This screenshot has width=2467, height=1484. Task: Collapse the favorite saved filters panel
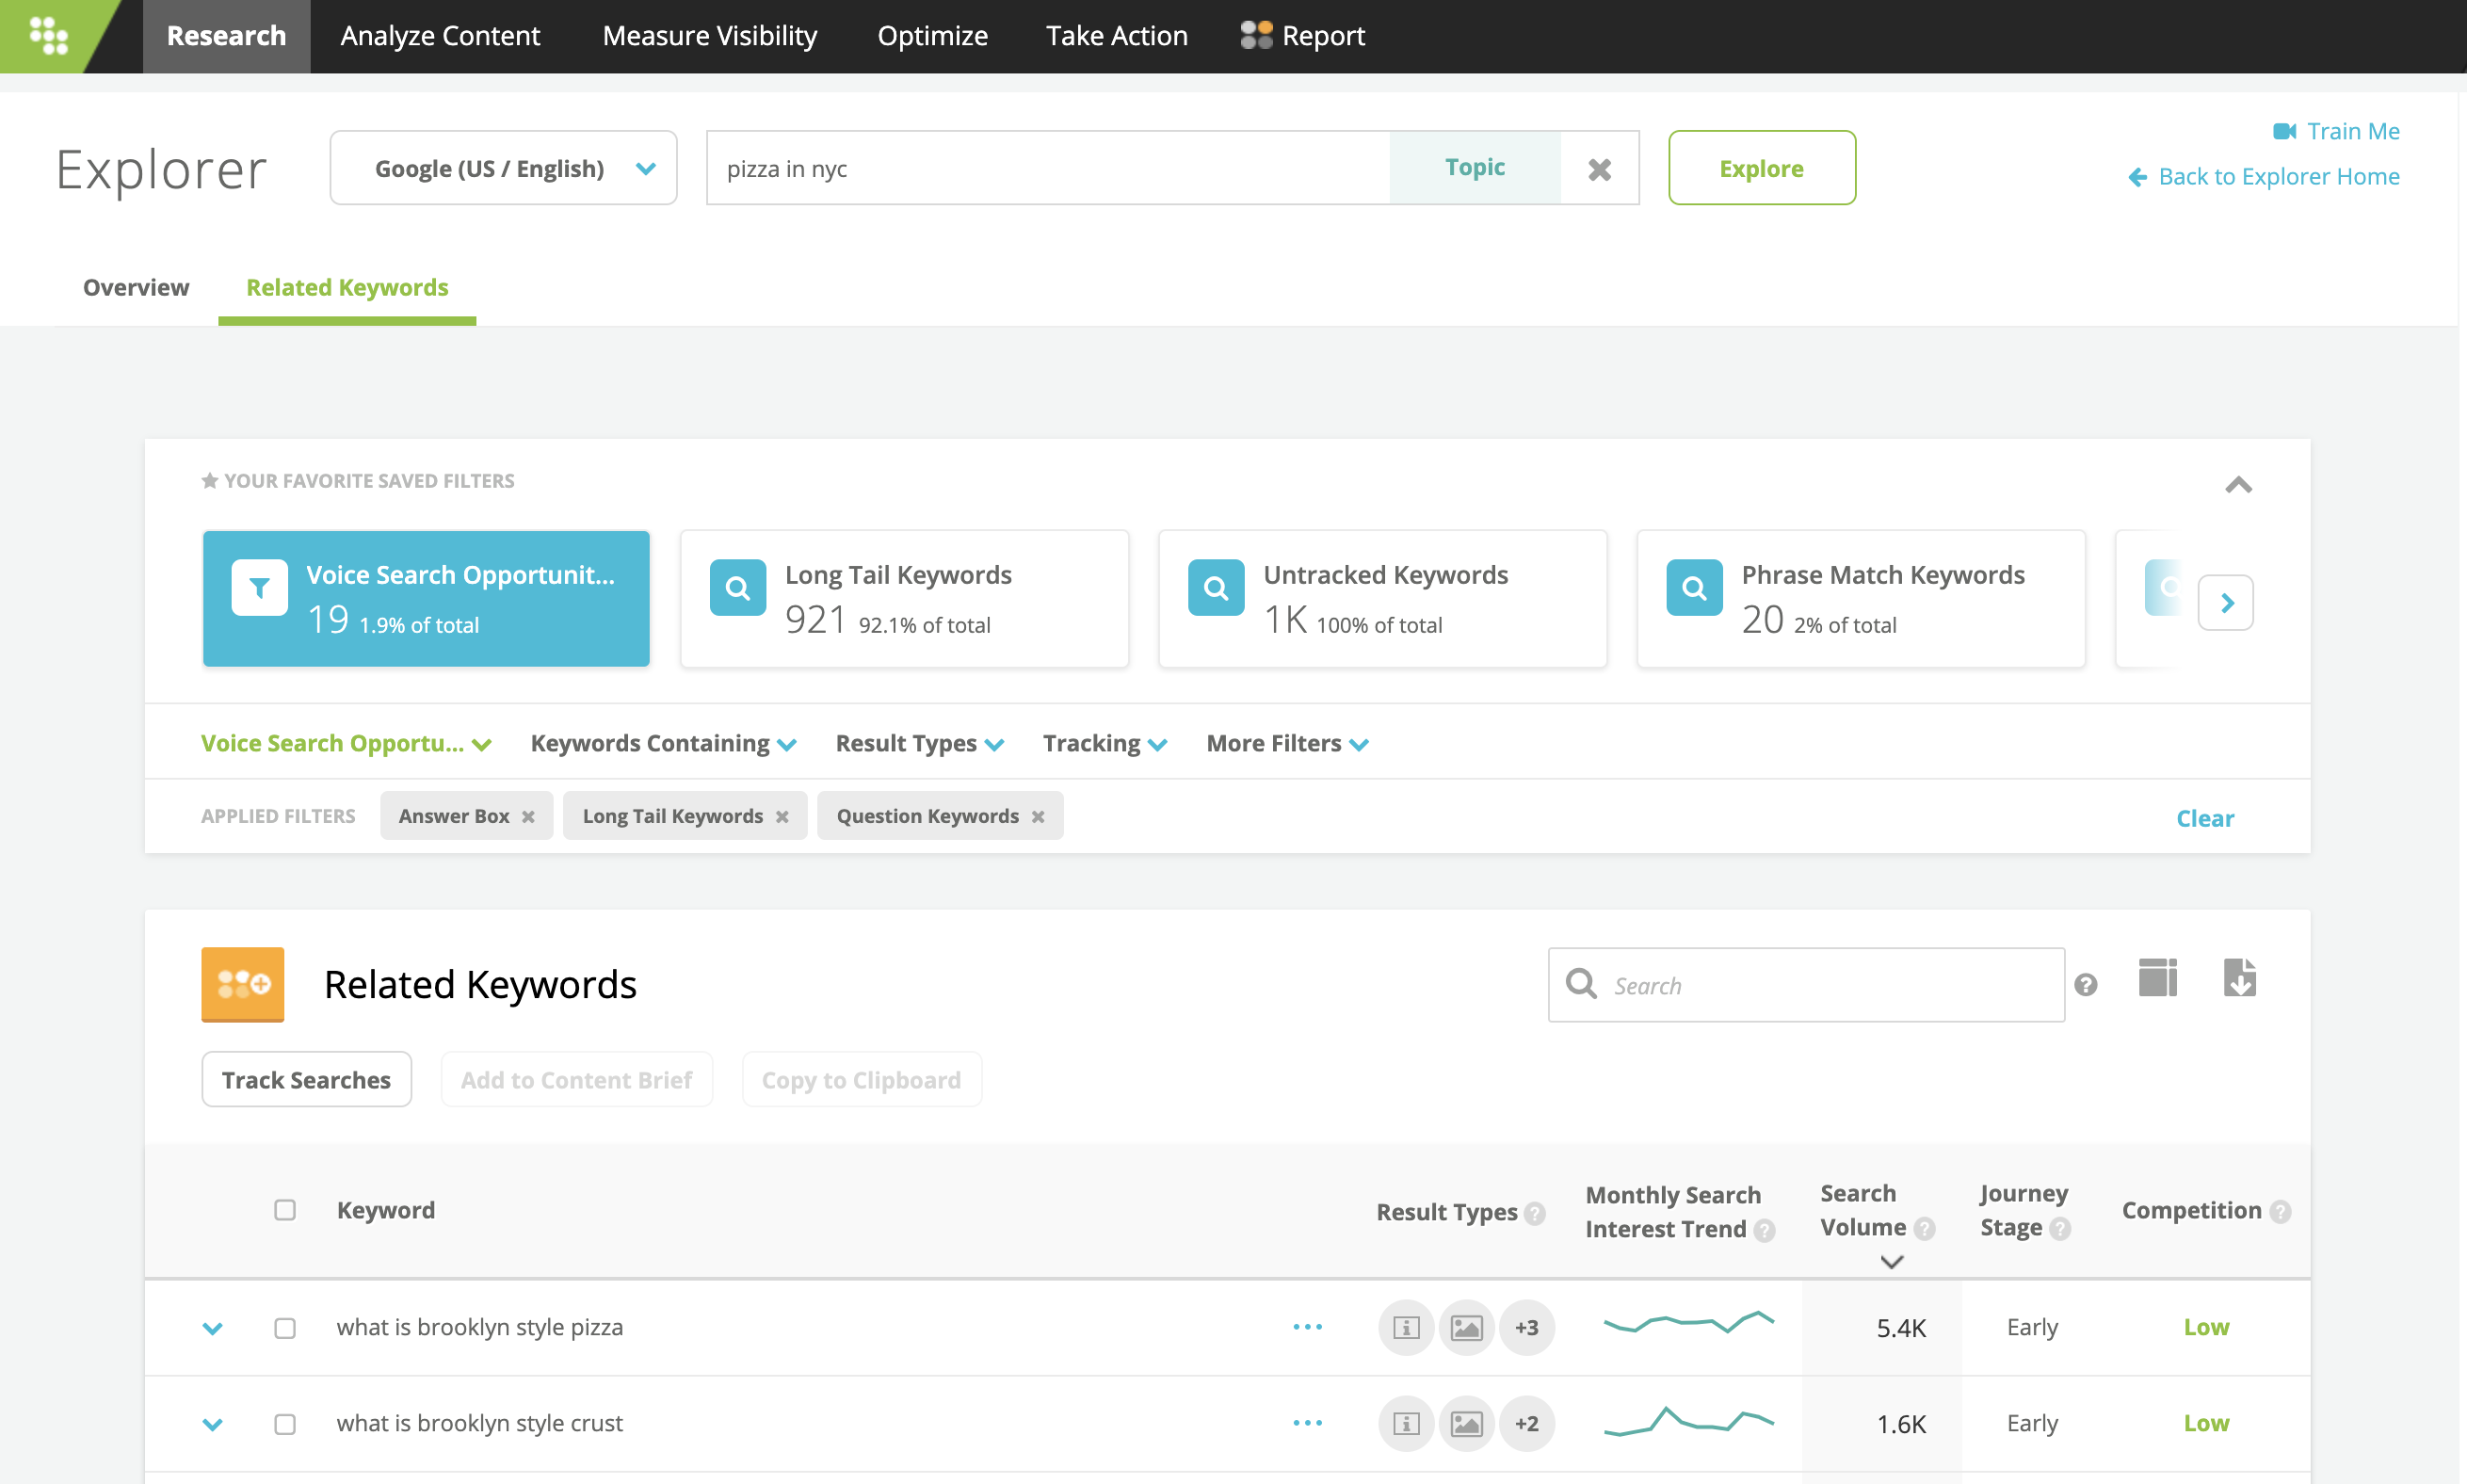(x=2238, y=485)
